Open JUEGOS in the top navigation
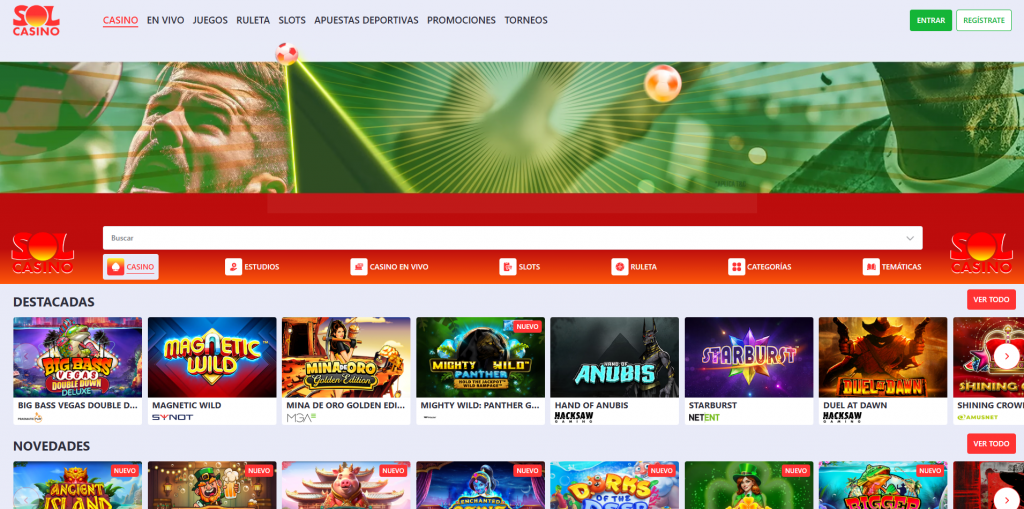Viewport: 1024px width, 509px height. (210, 20)
